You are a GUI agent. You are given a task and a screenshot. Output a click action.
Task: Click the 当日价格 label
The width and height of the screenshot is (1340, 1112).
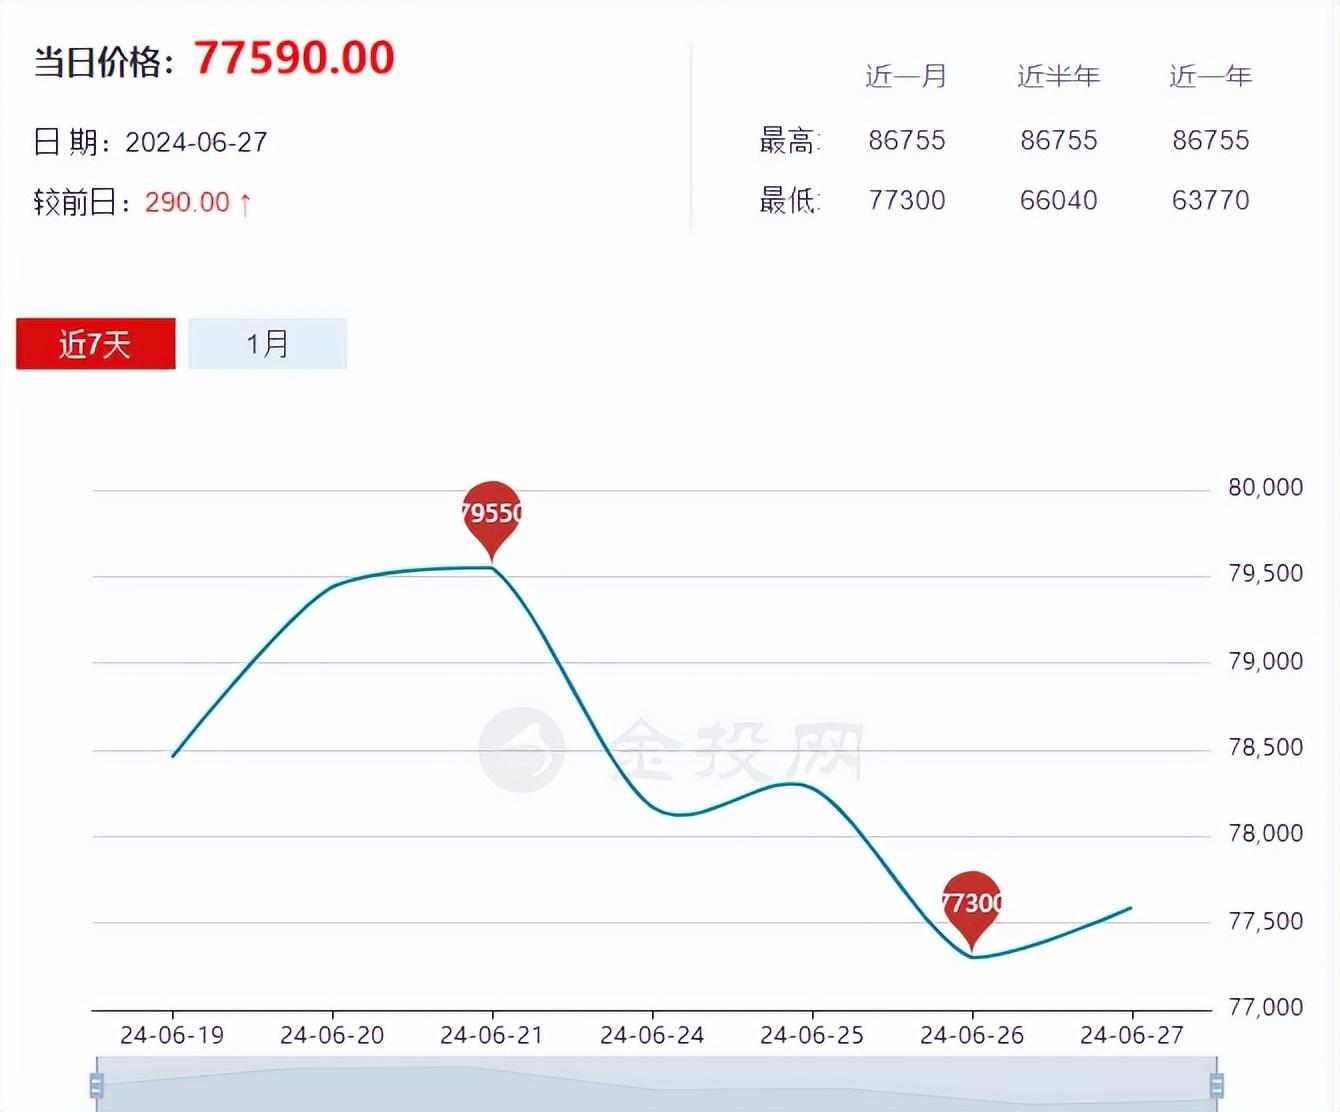click(x=105, y=62)
